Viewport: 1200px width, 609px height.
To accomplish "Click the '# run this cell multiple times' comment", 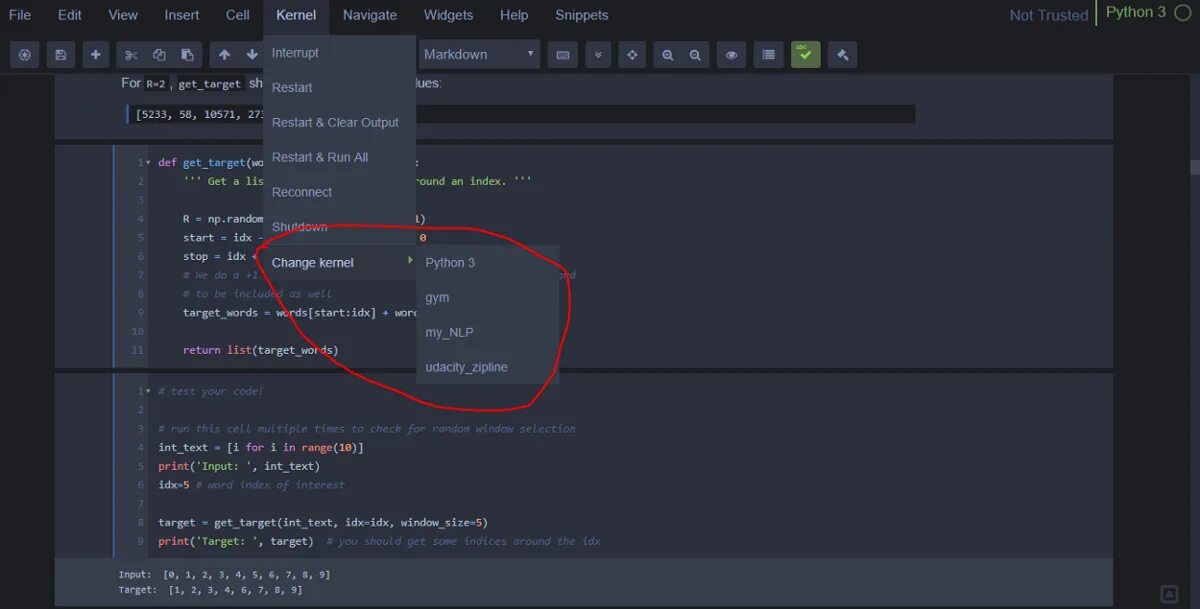I will coord(367,429).
